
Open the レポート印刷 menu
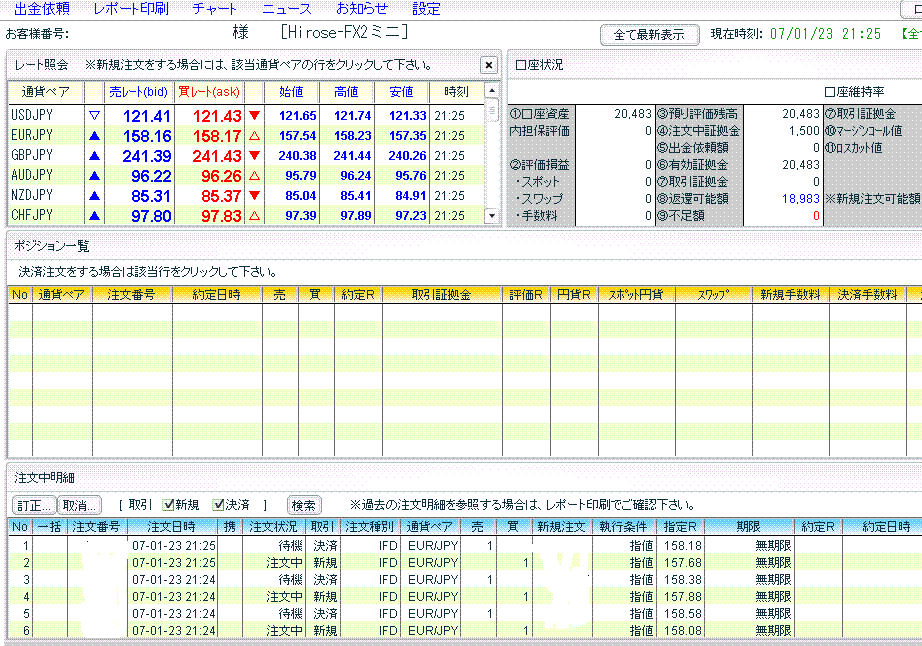(x=131, y=9)
